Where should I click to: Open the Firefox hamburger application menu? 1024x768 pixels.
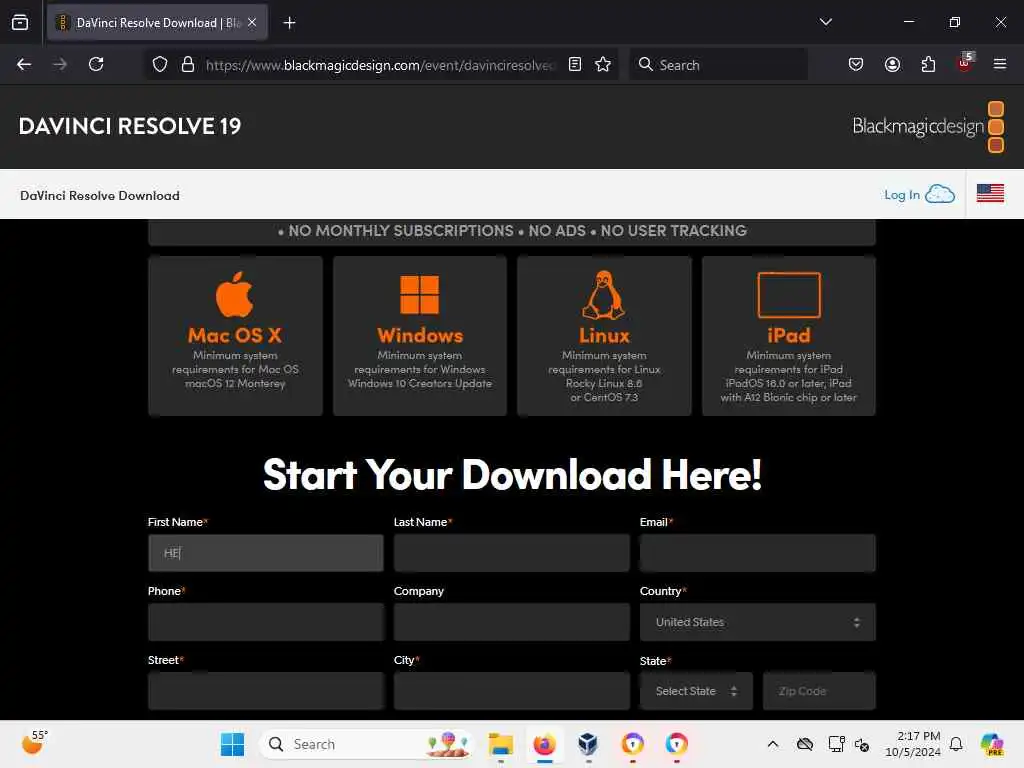(x=1000, y=64)
